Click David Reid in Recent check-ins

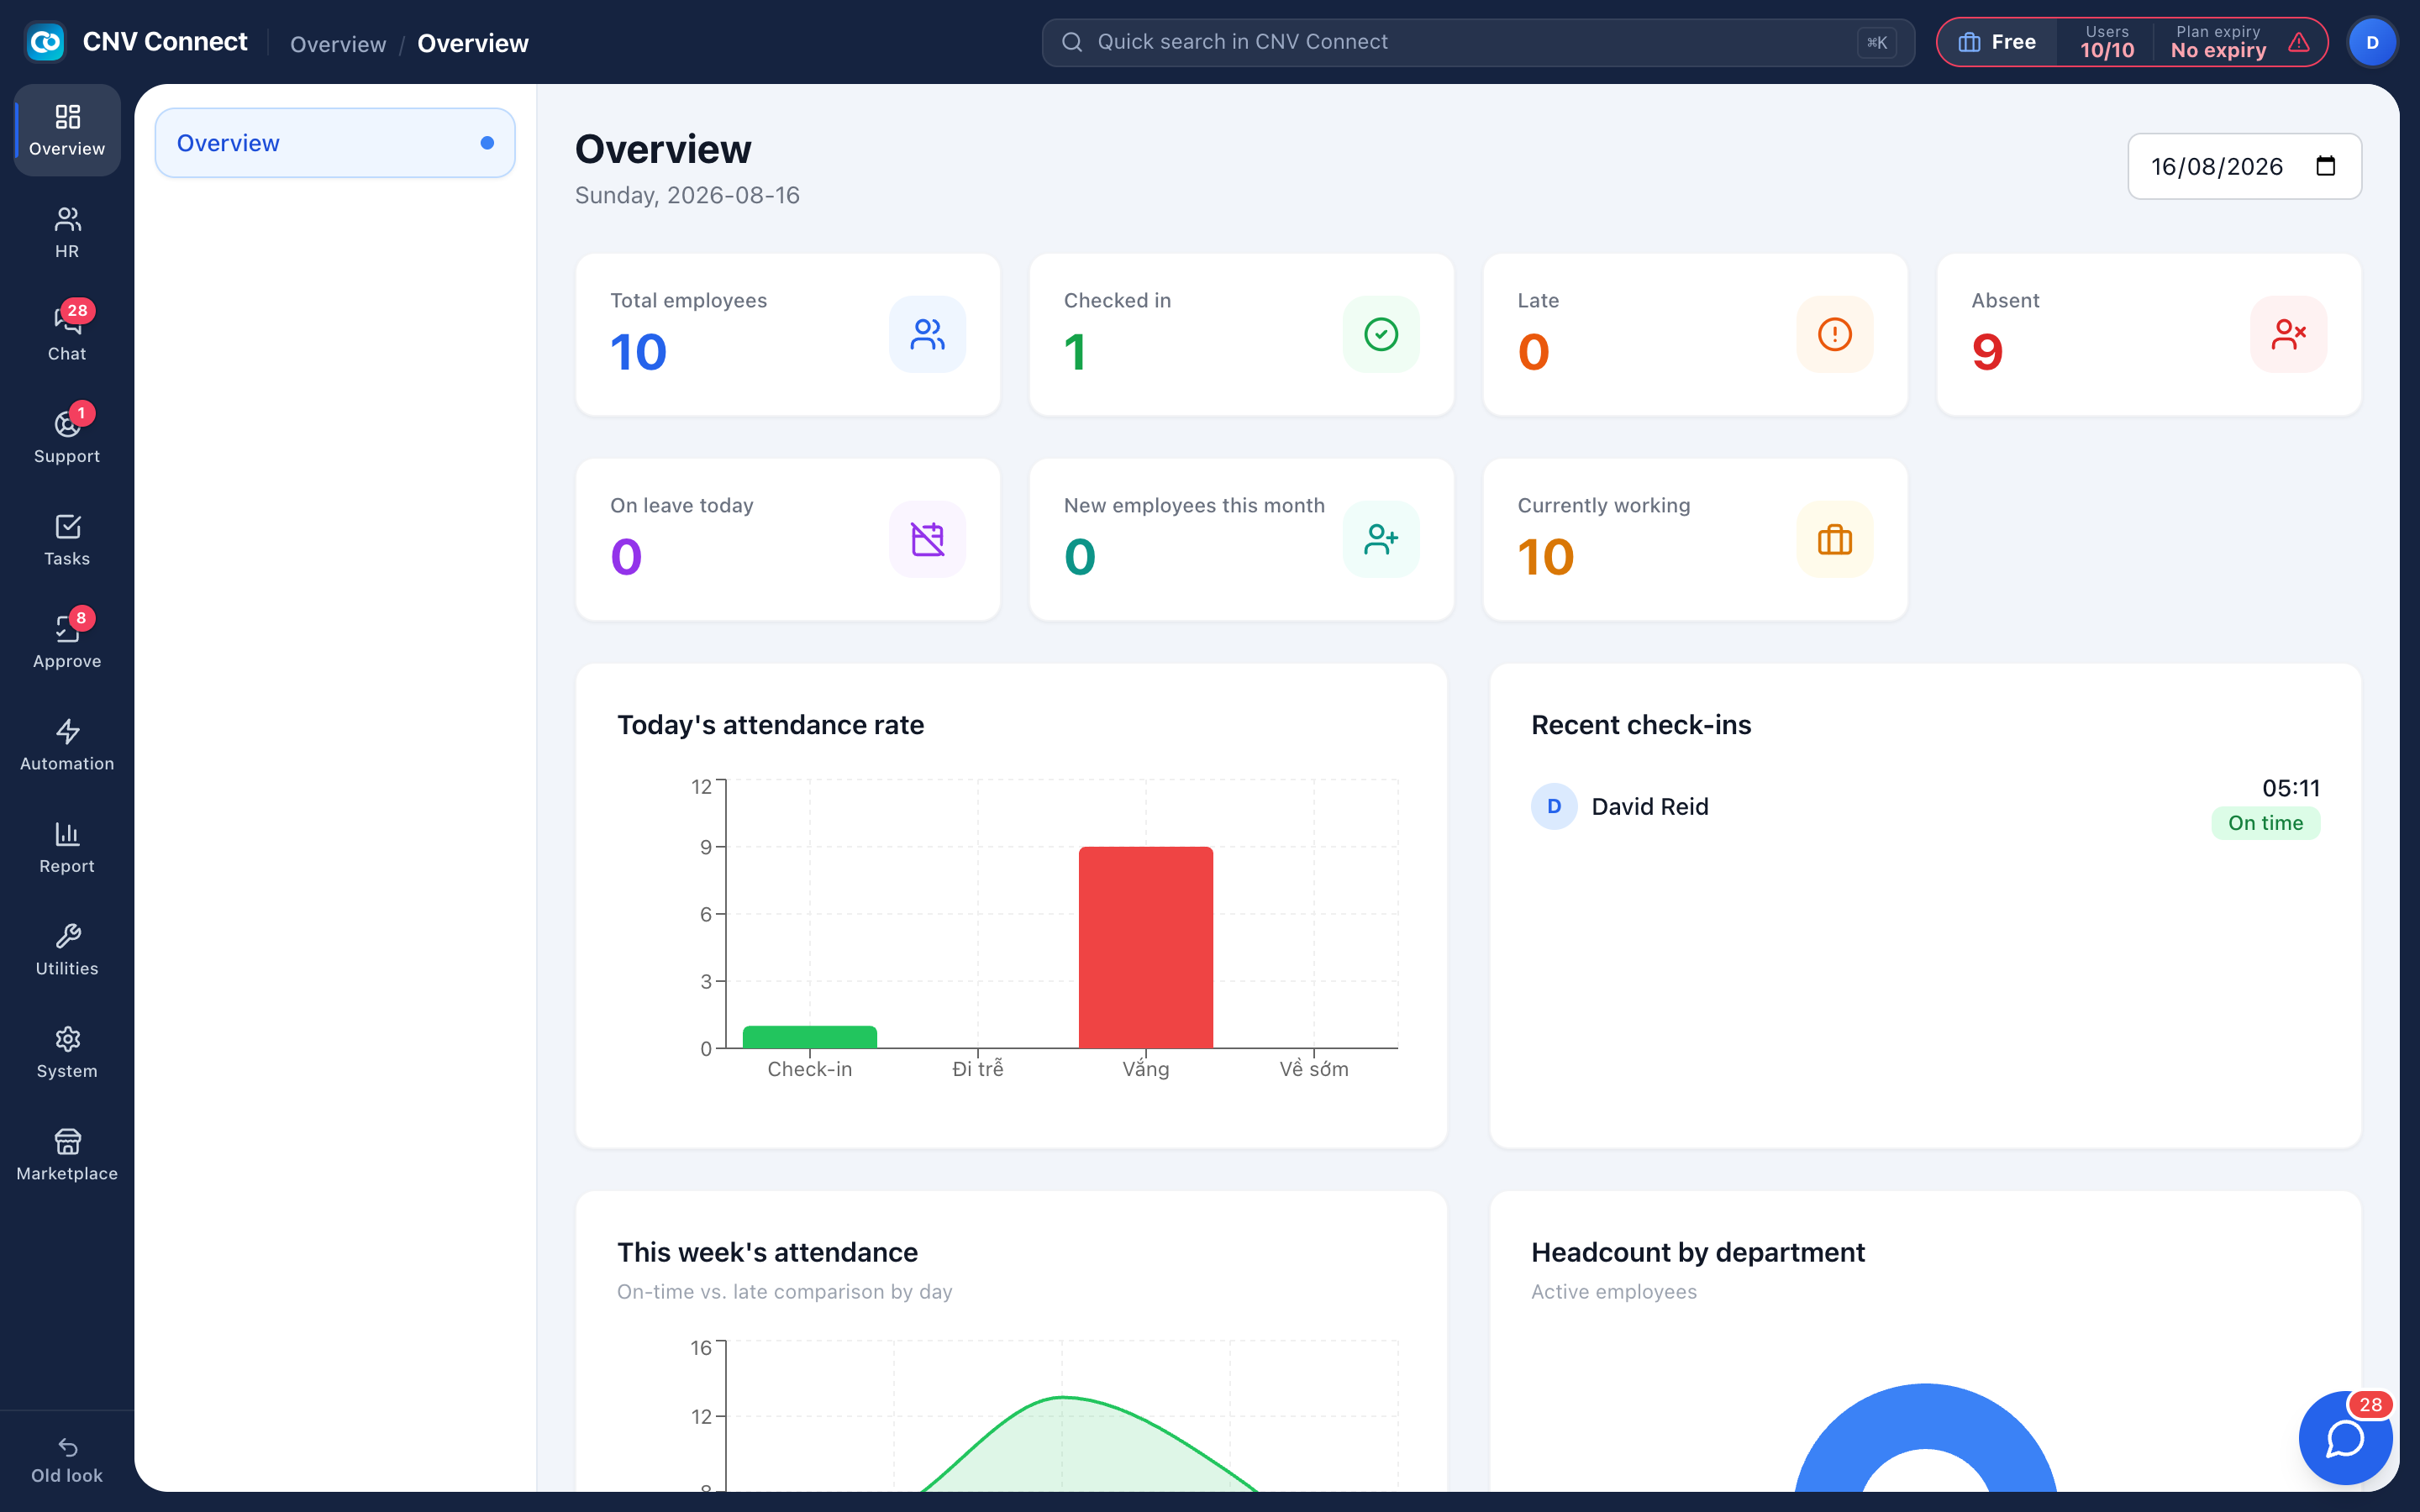click(1650, 806)
